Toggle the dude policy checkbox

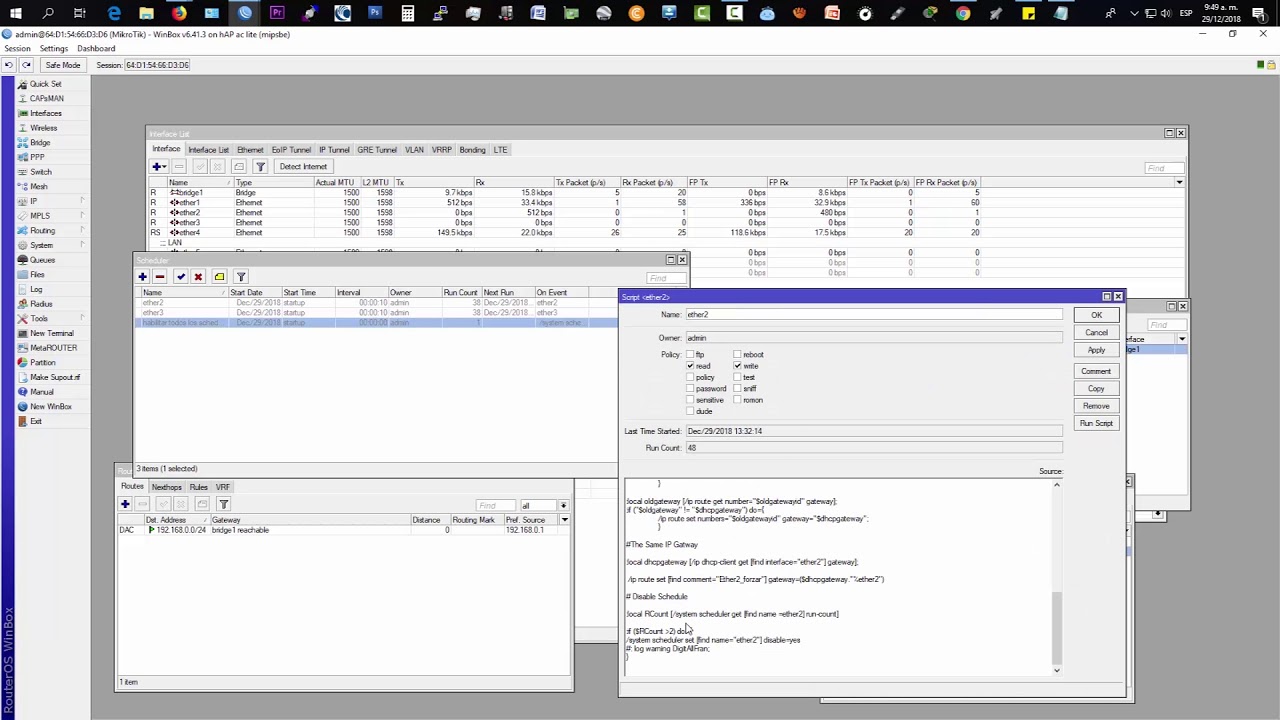(x=690, y=412)
